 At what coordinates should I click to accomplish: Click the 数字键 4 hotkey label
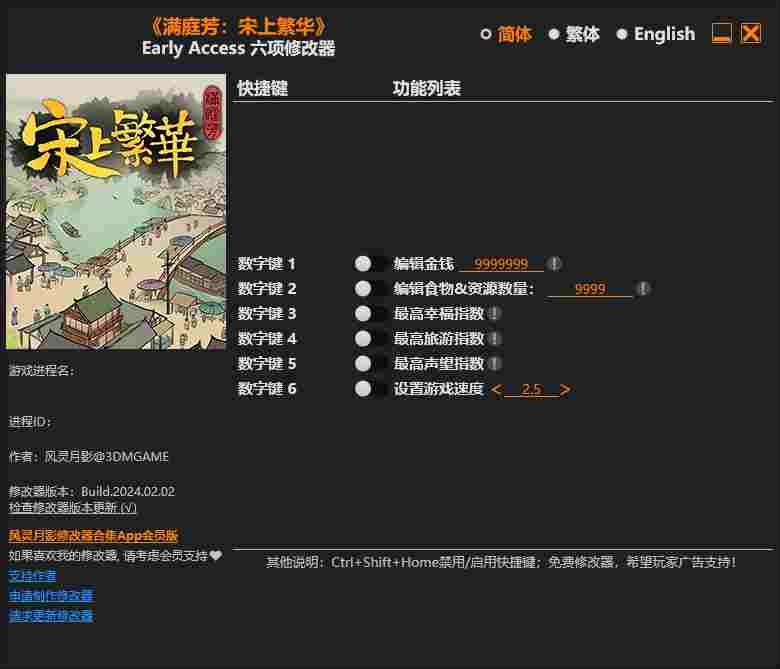tap(267, 339)
